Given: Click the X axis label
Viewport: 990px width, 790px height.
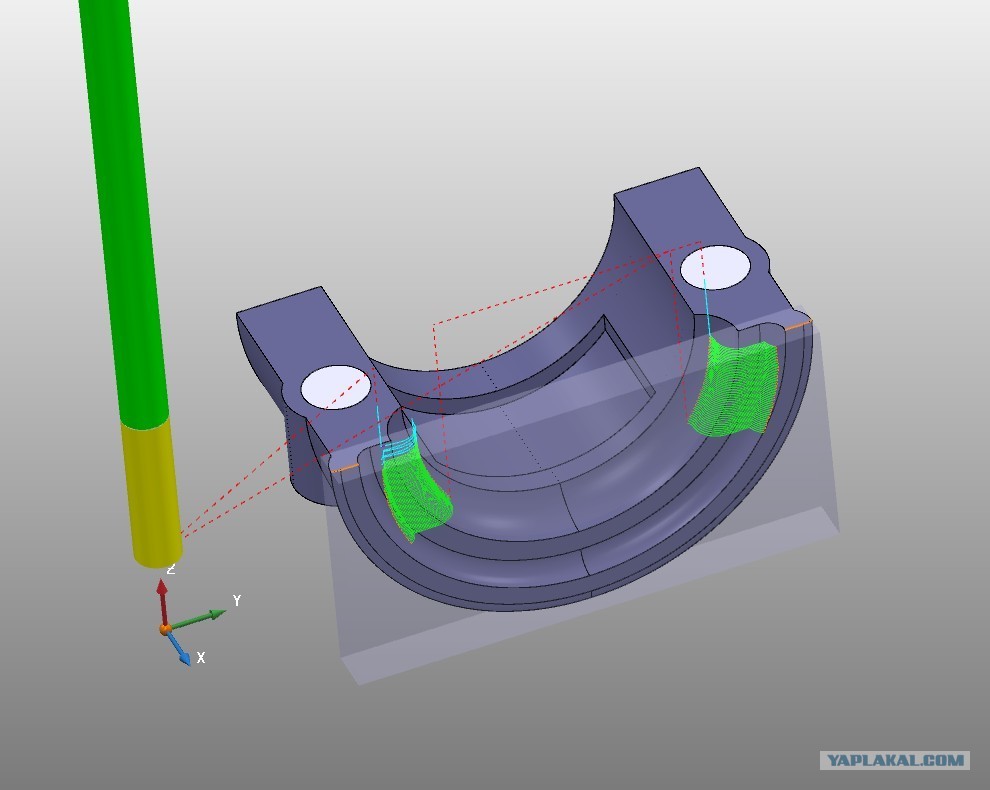Looking at the screenshot, I should 201,657.
